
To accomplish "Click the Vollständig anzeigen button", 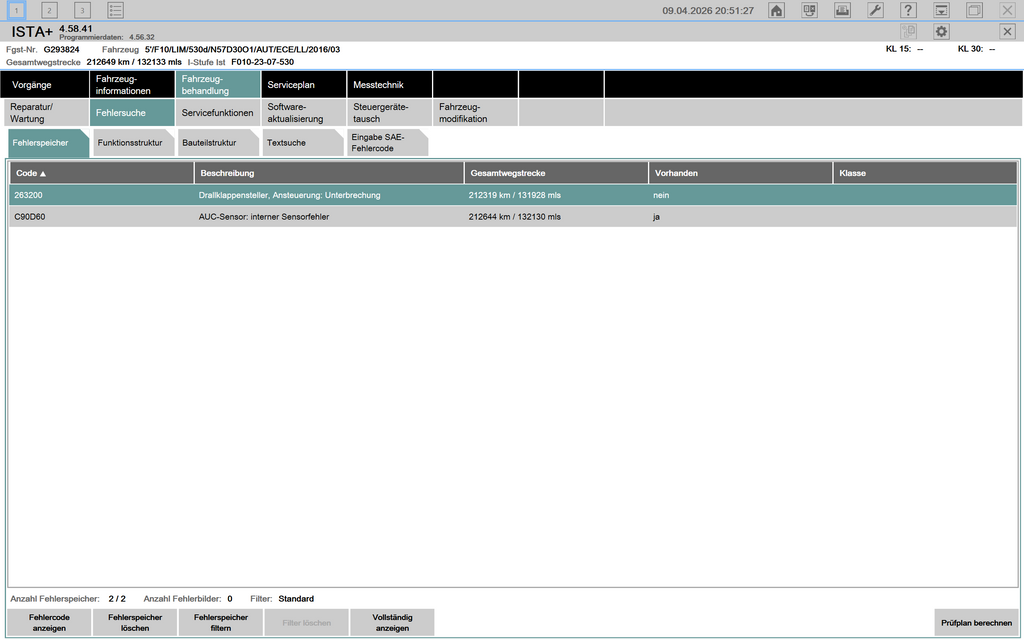I will (392, 623).
